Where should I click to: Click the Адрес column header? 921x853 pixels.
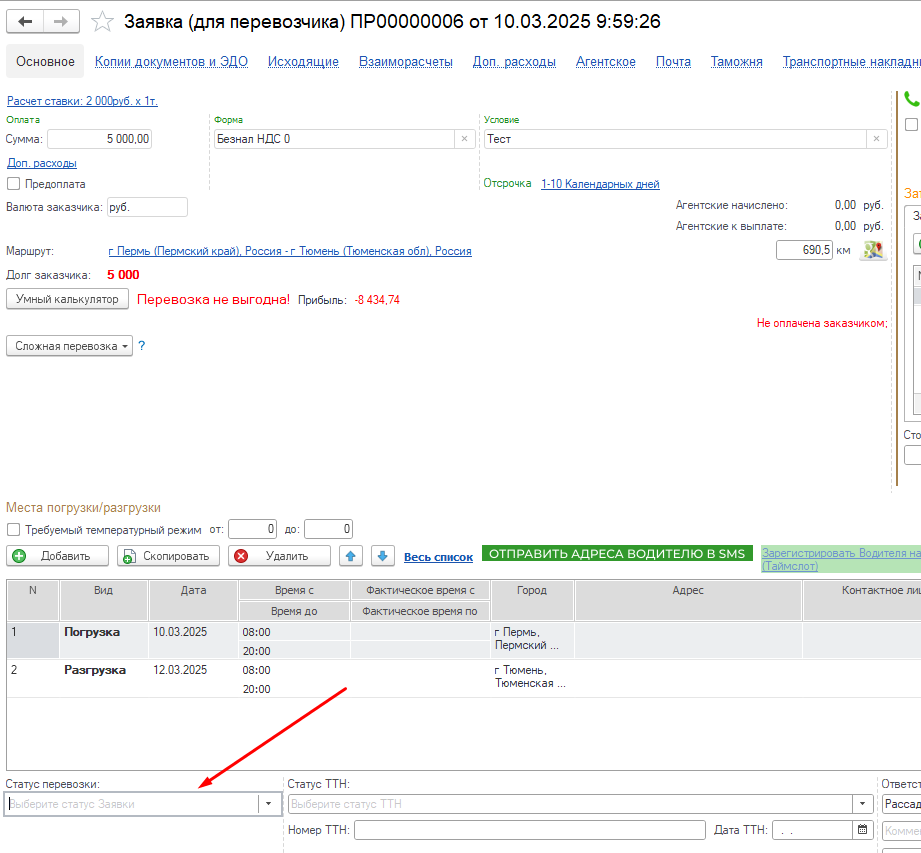688,600
